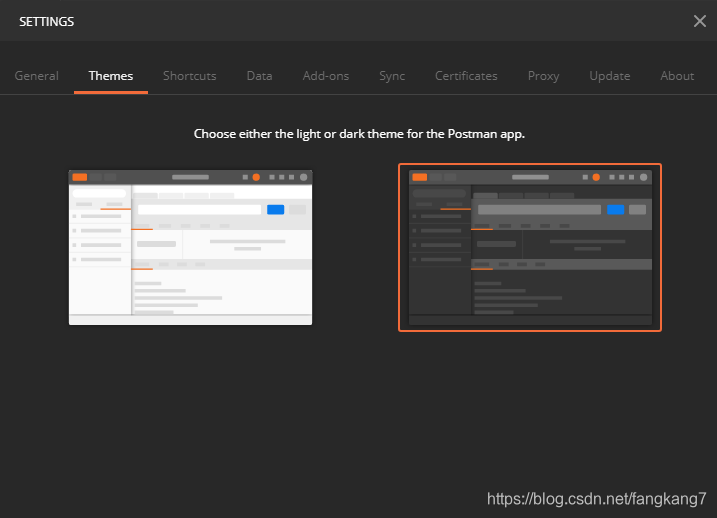The width and height of the screenshot is (717, 518).
Task: Select the Themes tab
Action: (x=111, y=76)
